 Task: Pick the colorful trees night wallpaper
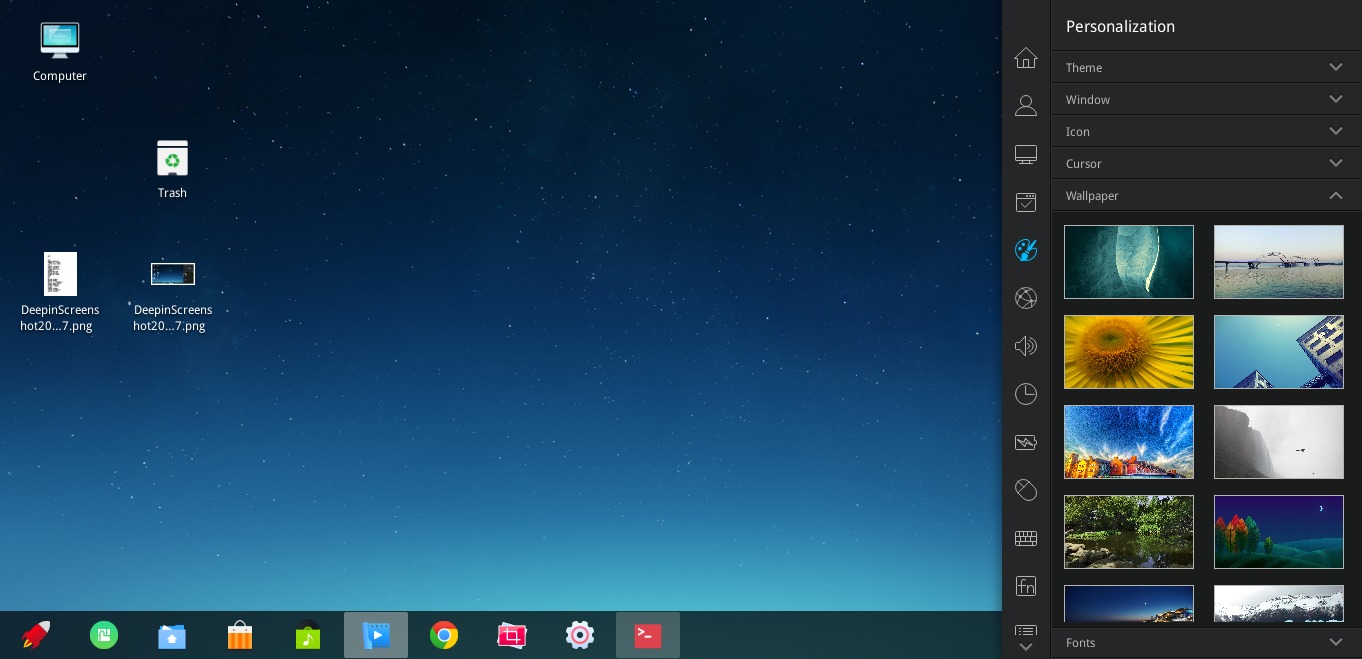coord(1278,532)
